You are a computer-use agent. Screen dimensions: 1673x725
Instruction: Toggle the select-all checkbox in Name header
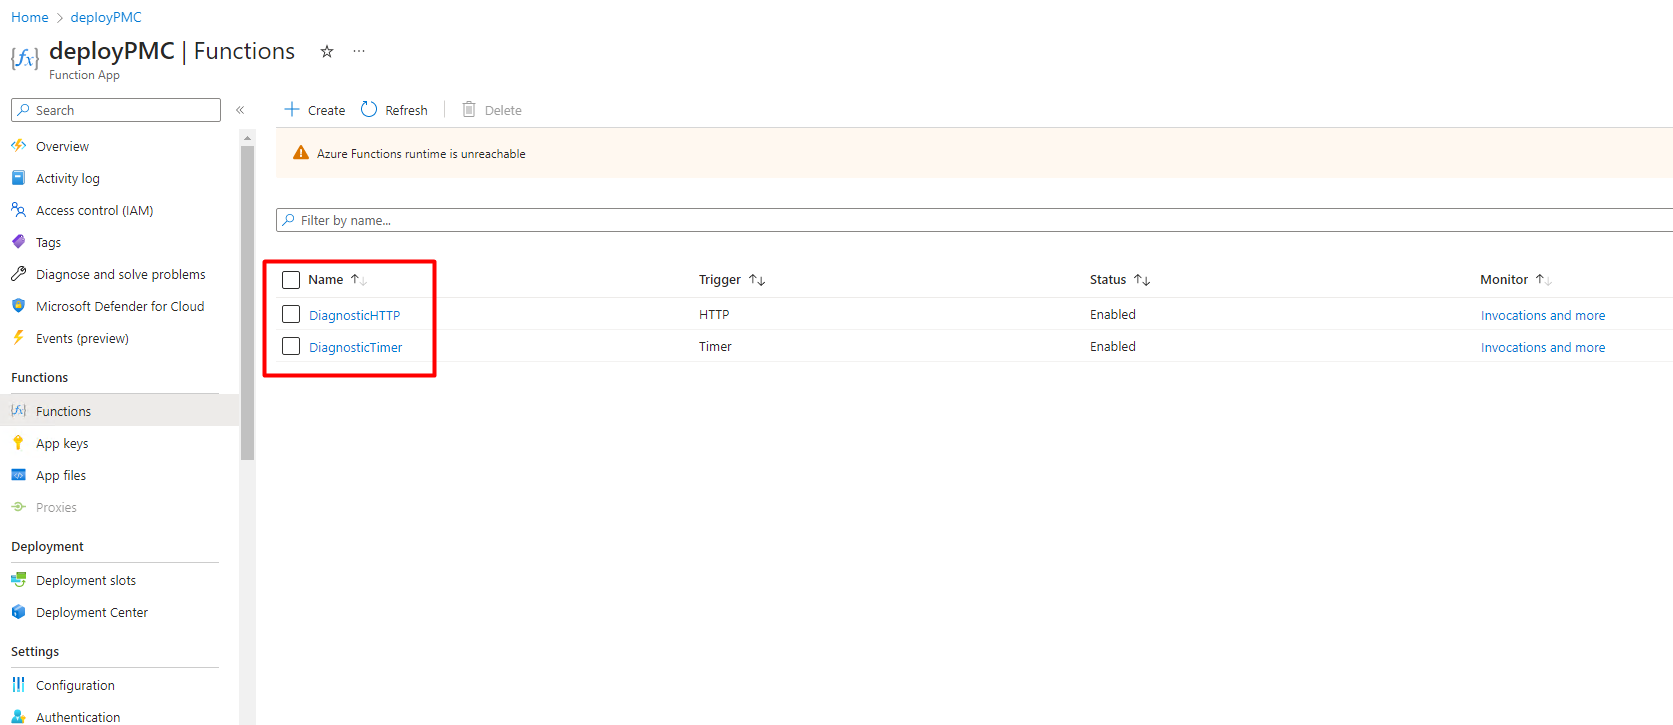[x=291, y=280]
